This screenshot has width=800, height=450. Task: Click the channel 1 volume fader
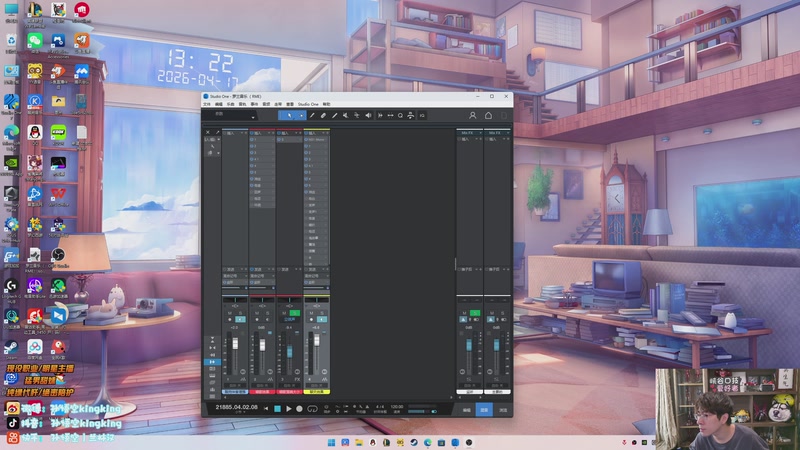pos(235,343)
